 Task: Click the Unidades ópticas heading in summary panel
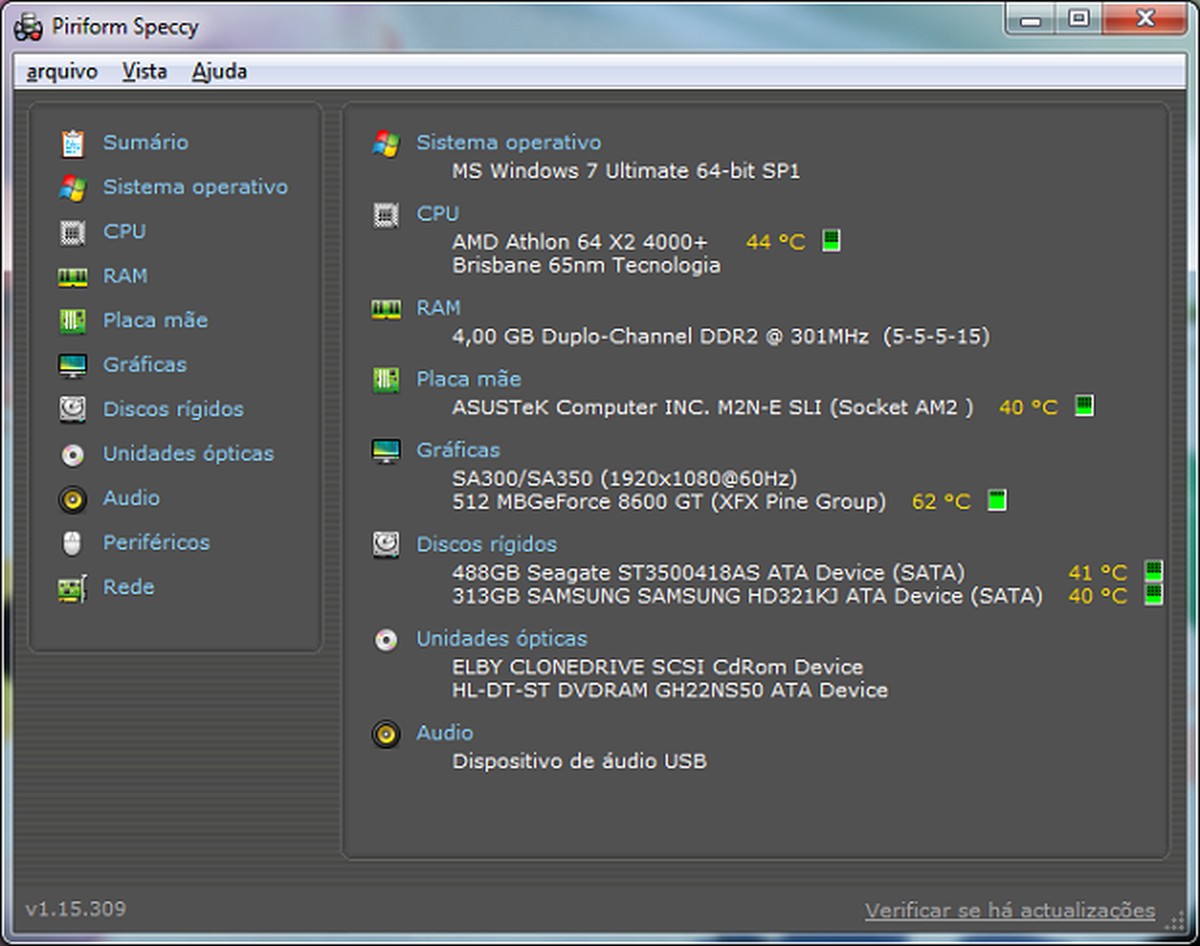(501, 638)
